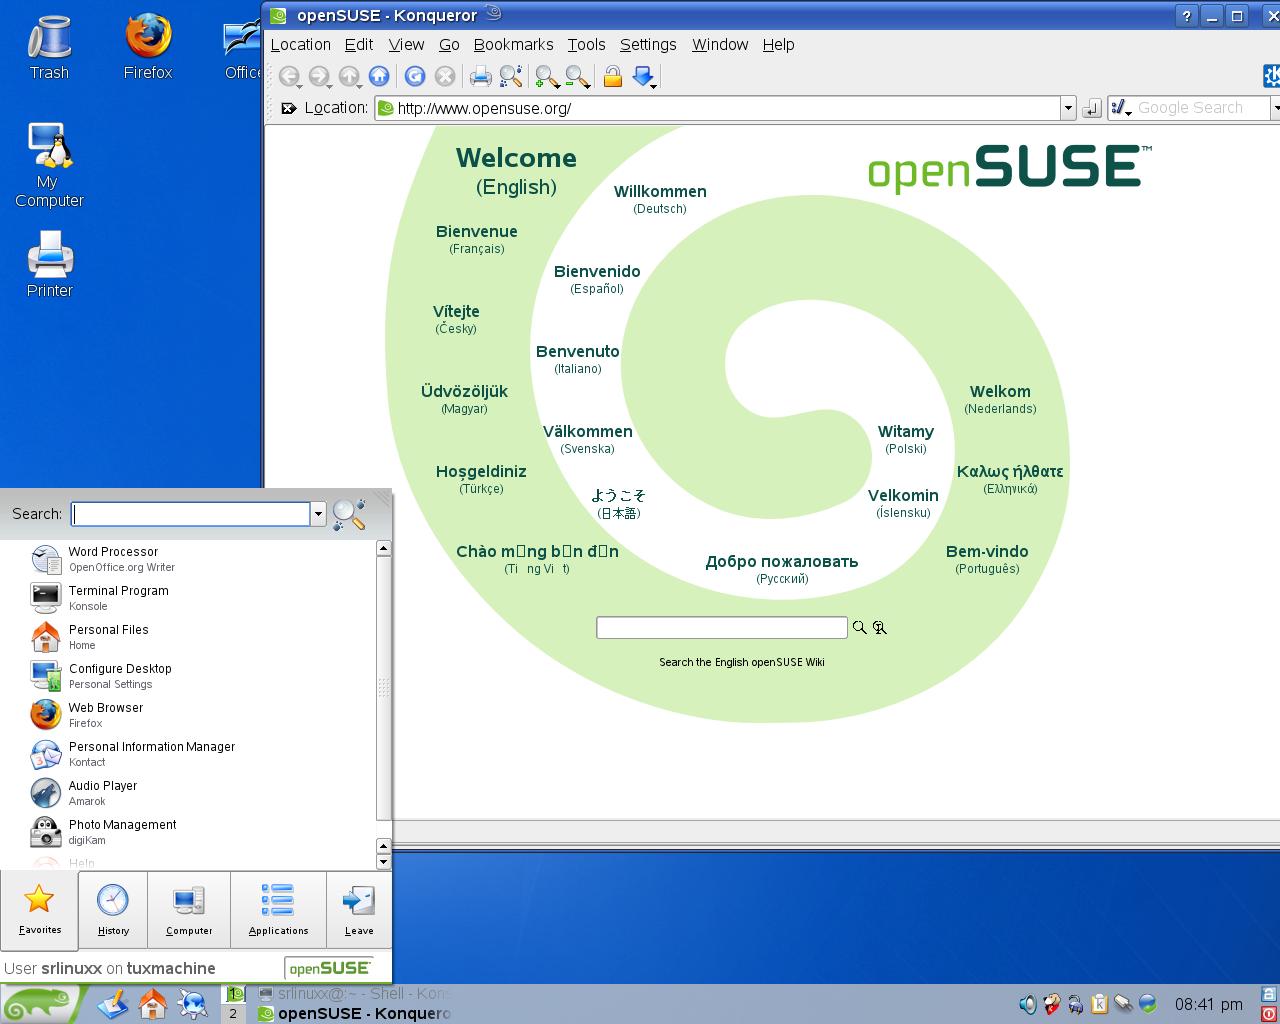Open the Settings menu
Image resolution: width=1280 pixels, height=1024 pixels.
[x=648, y=44]
